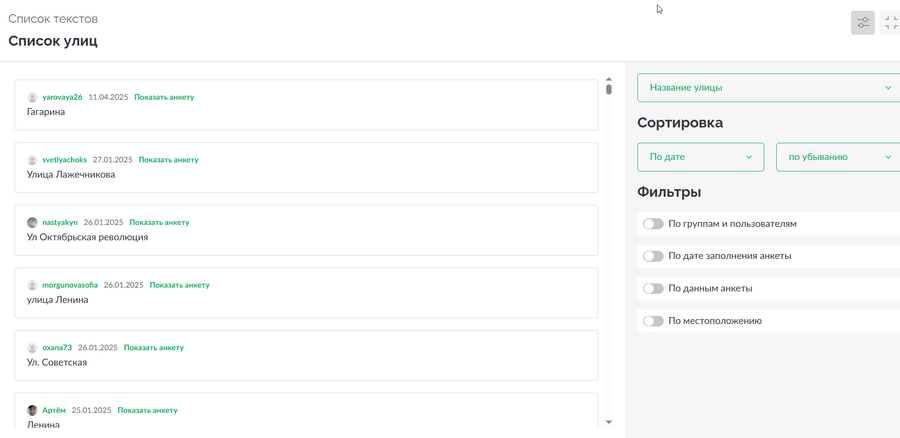Click the list scrollbar down arrow
Viewport: 900px width, 438px height.
tap(609, 422)
